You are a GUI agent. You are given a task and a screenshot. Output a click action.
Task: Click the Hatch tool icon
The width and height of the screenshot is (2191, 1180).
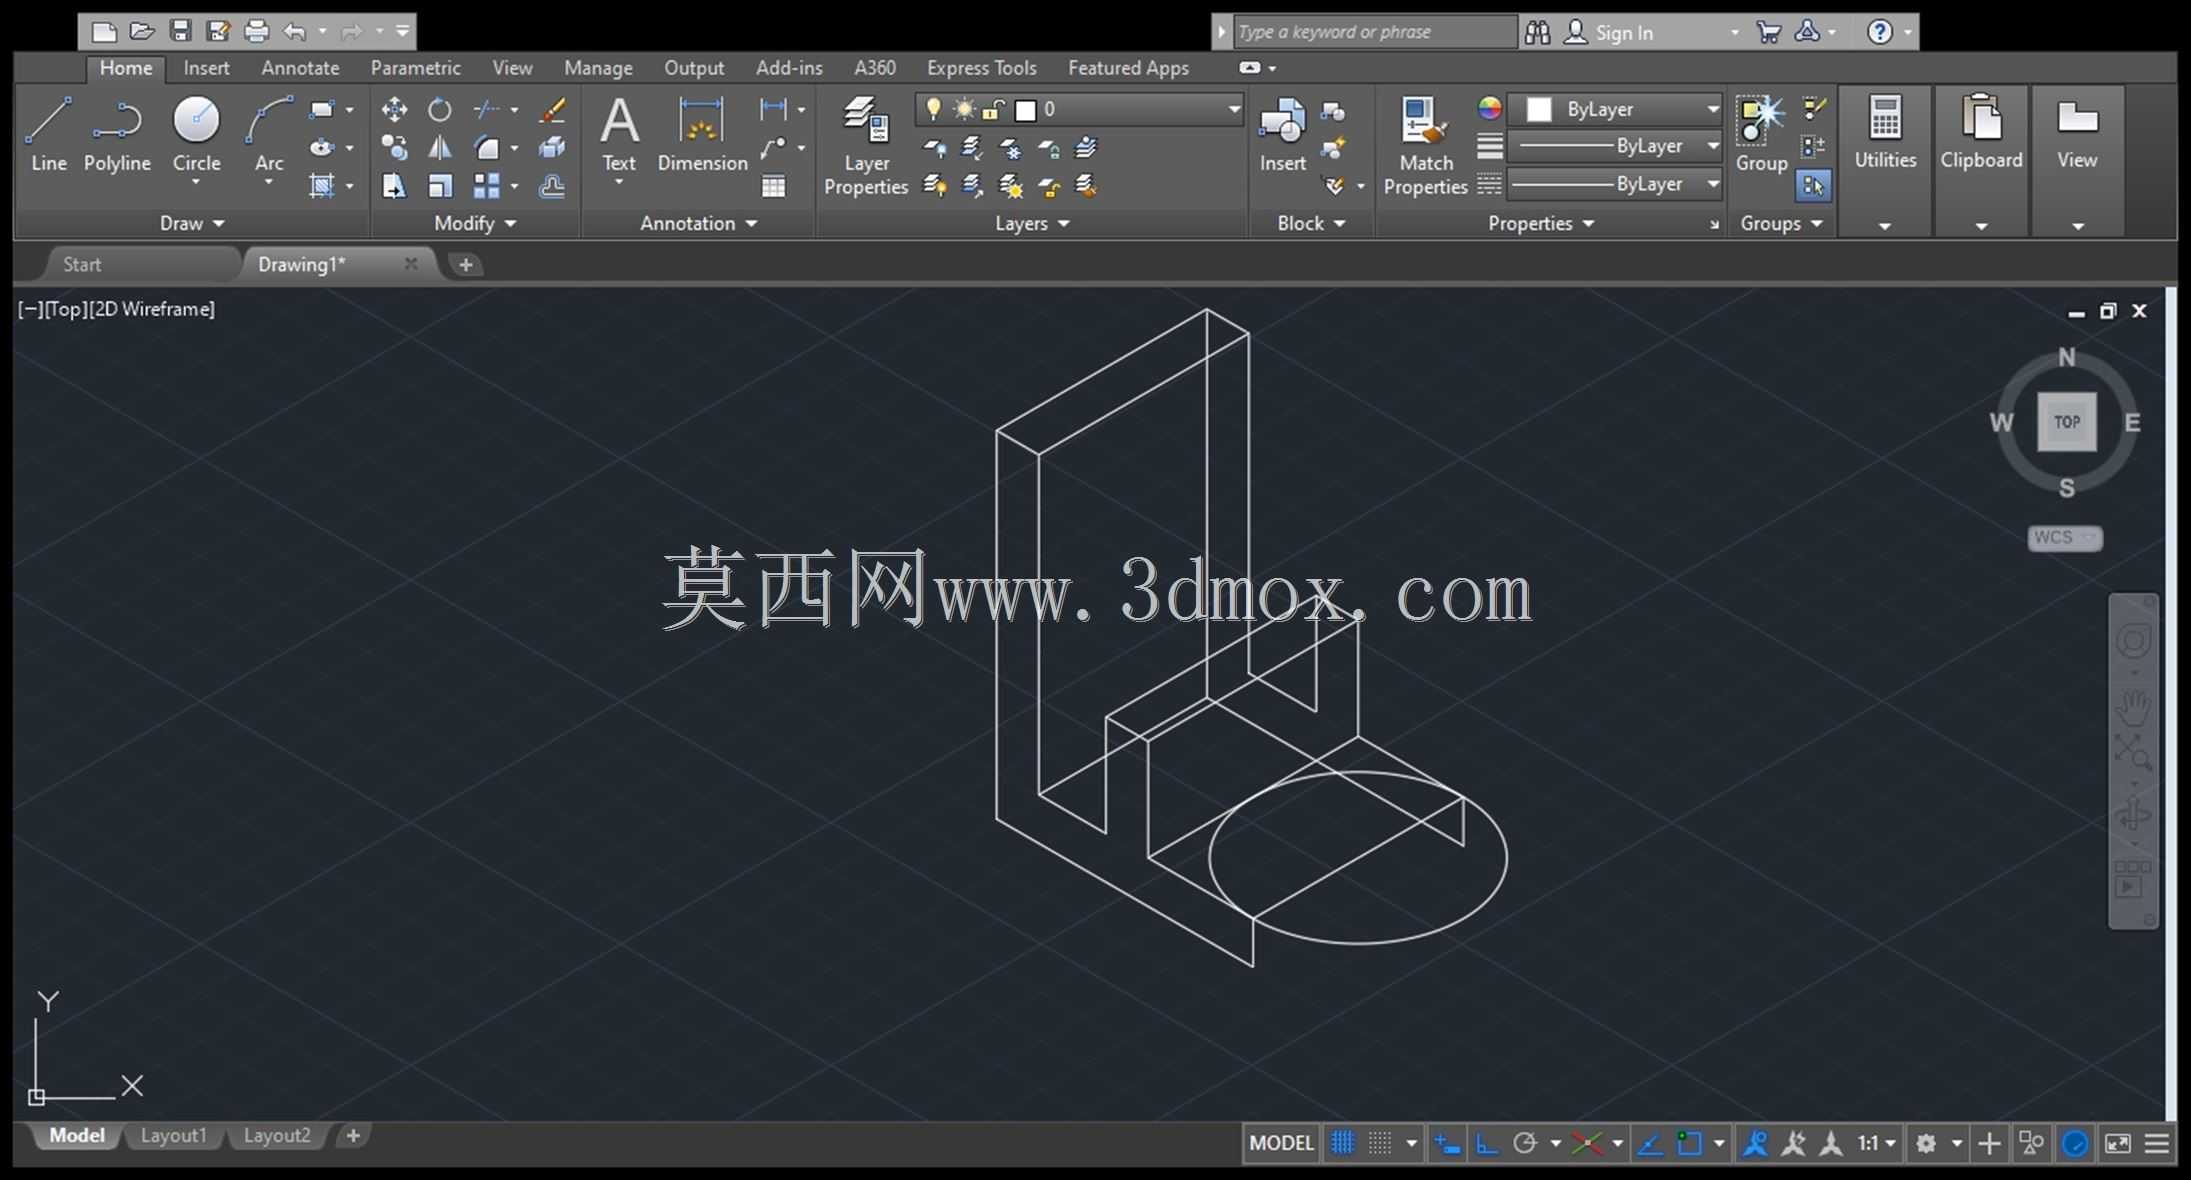[321, 186]
